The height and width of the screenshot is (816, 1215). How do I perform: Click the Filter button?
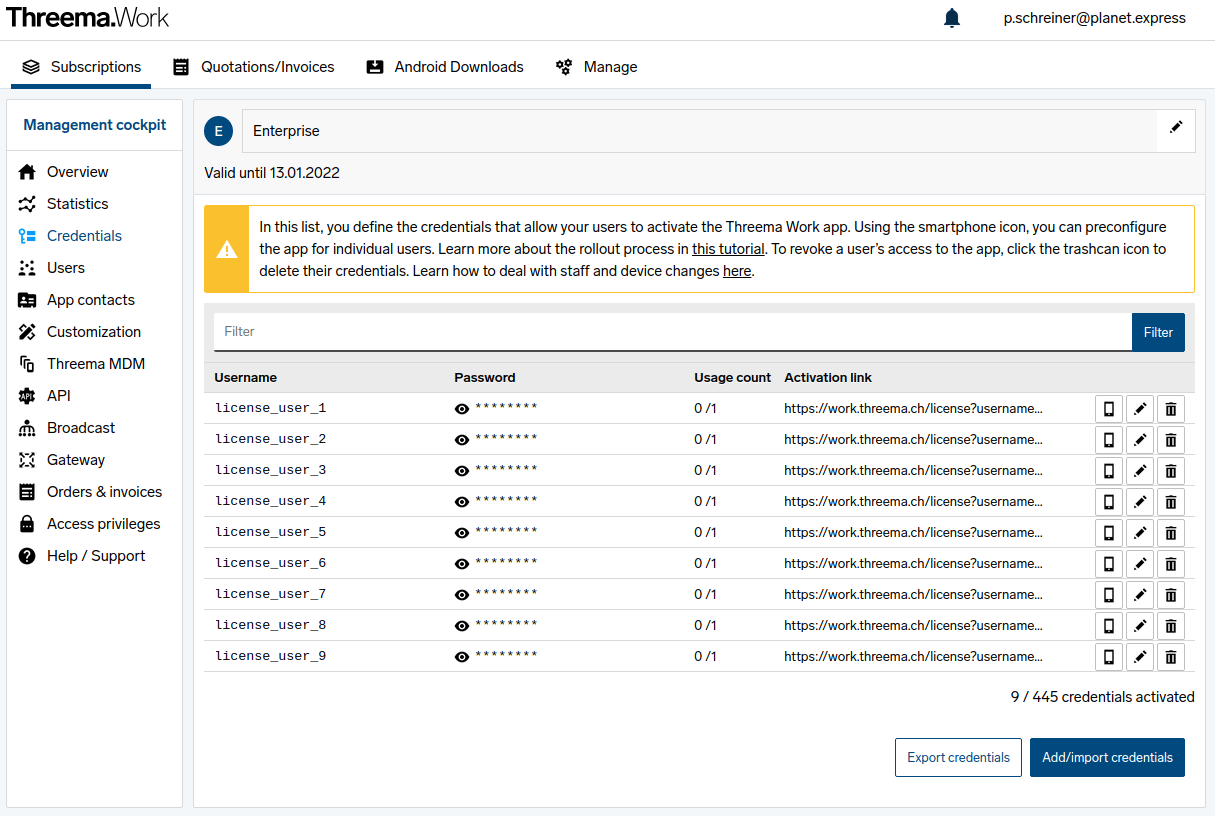click(1158, 332)
